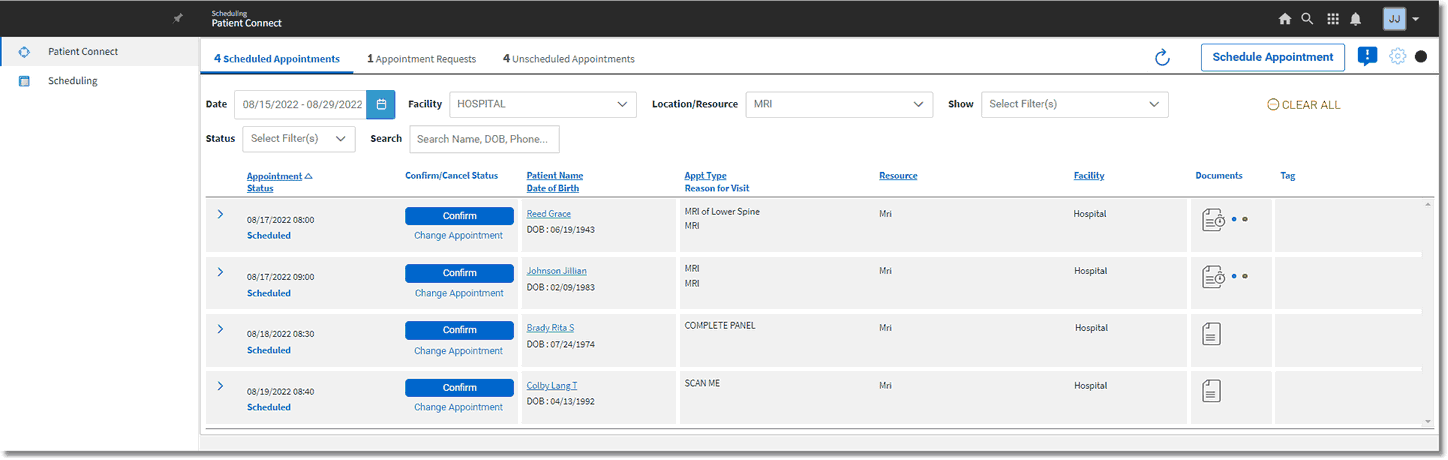Viewport: 1448px width, 460px height.
Task: Open search with the magnifier icon
Action: [1308, 19]
